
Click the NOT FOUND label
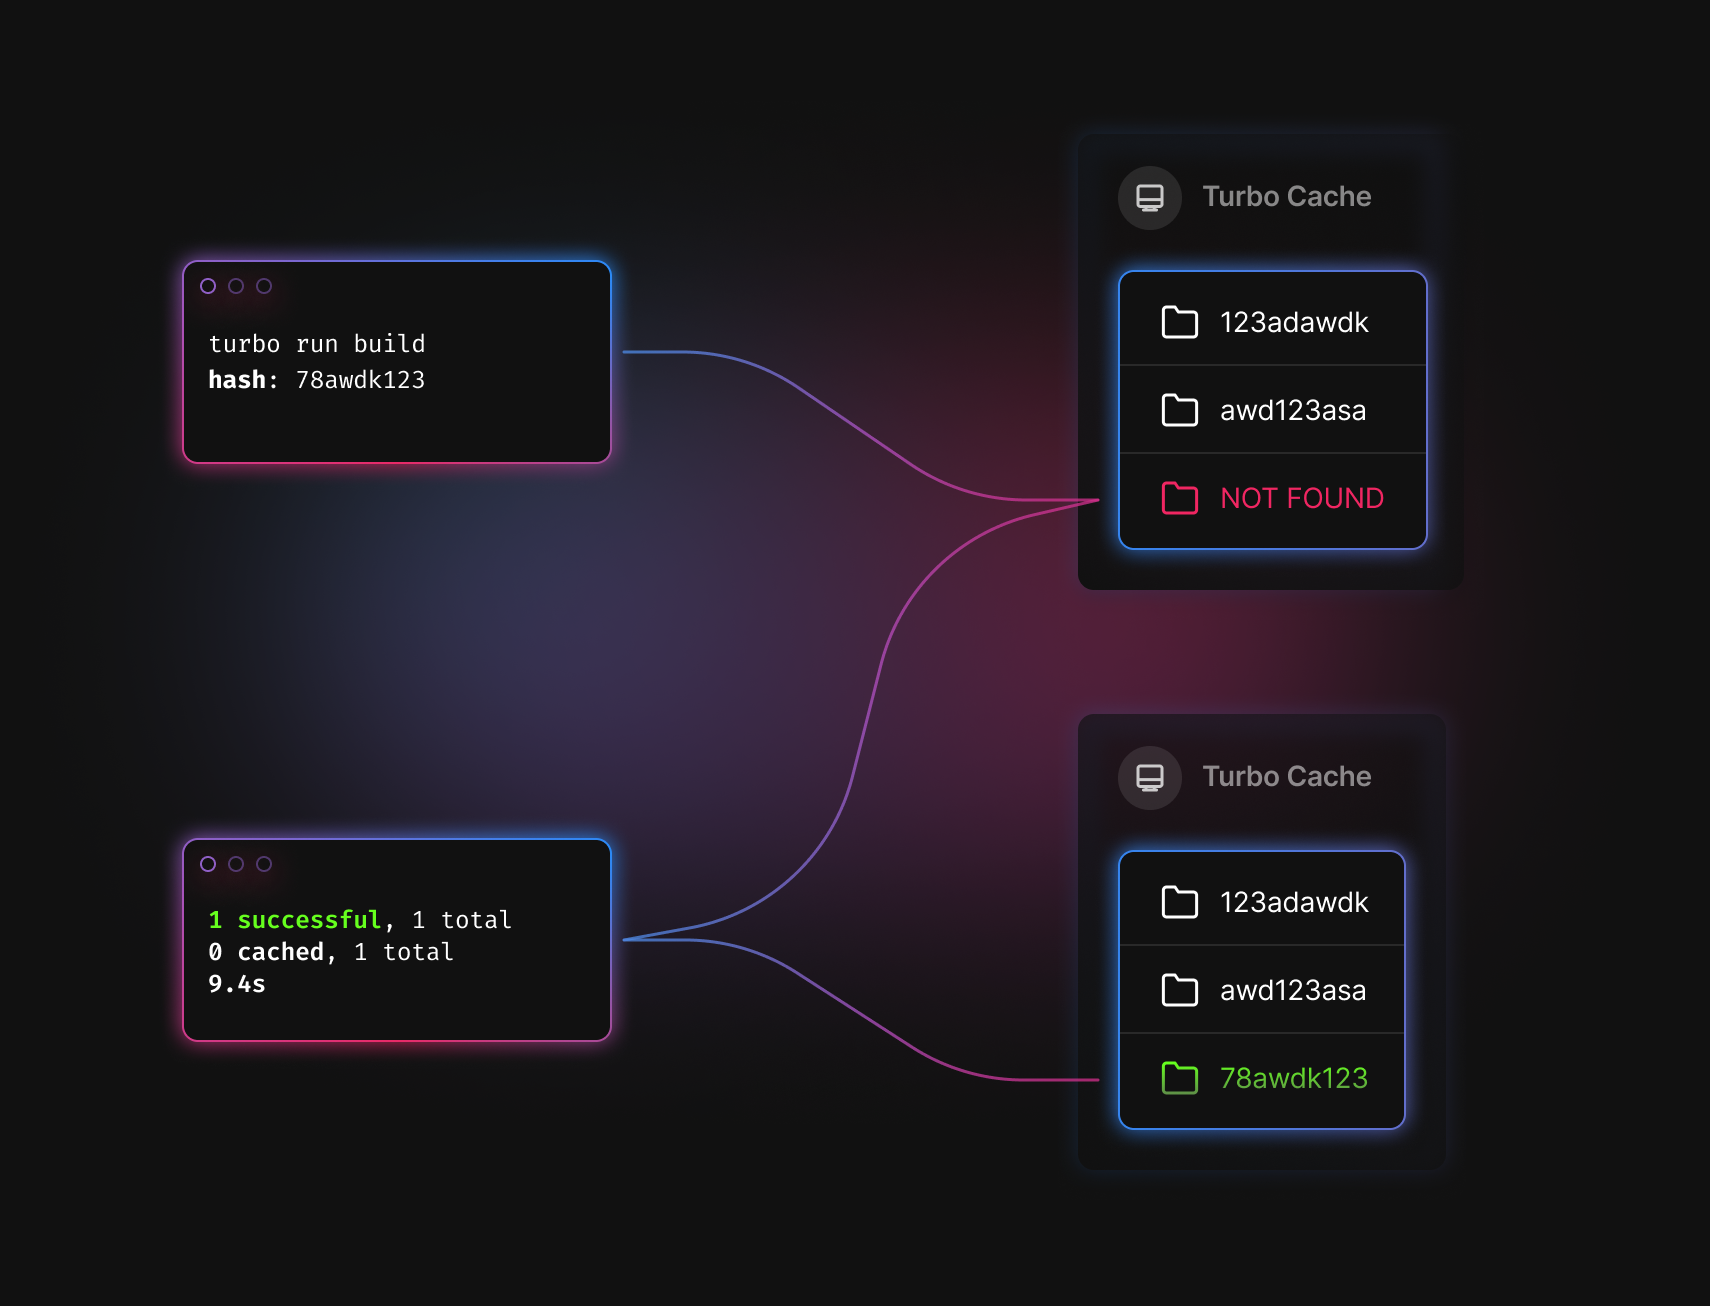pos(1302,498)
